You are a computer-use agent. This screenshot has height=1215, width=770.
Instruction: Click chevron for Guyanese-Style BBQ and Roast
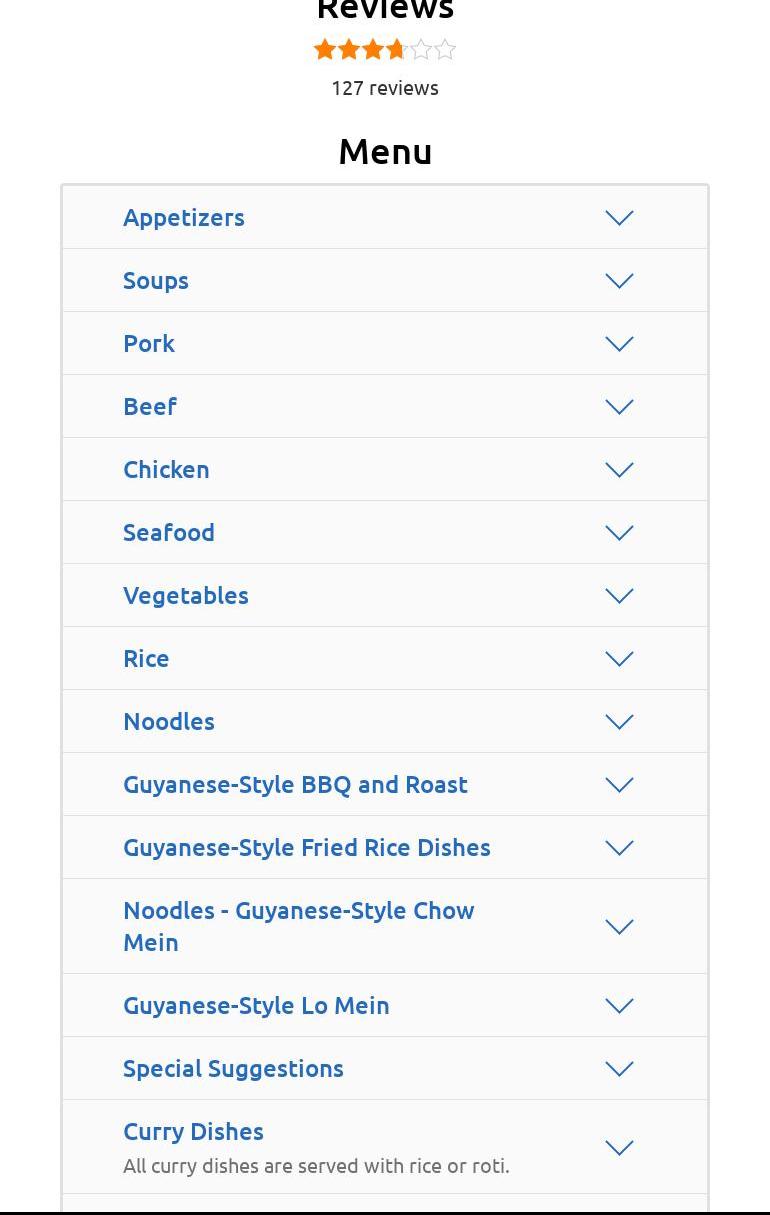tap(619, 785)
